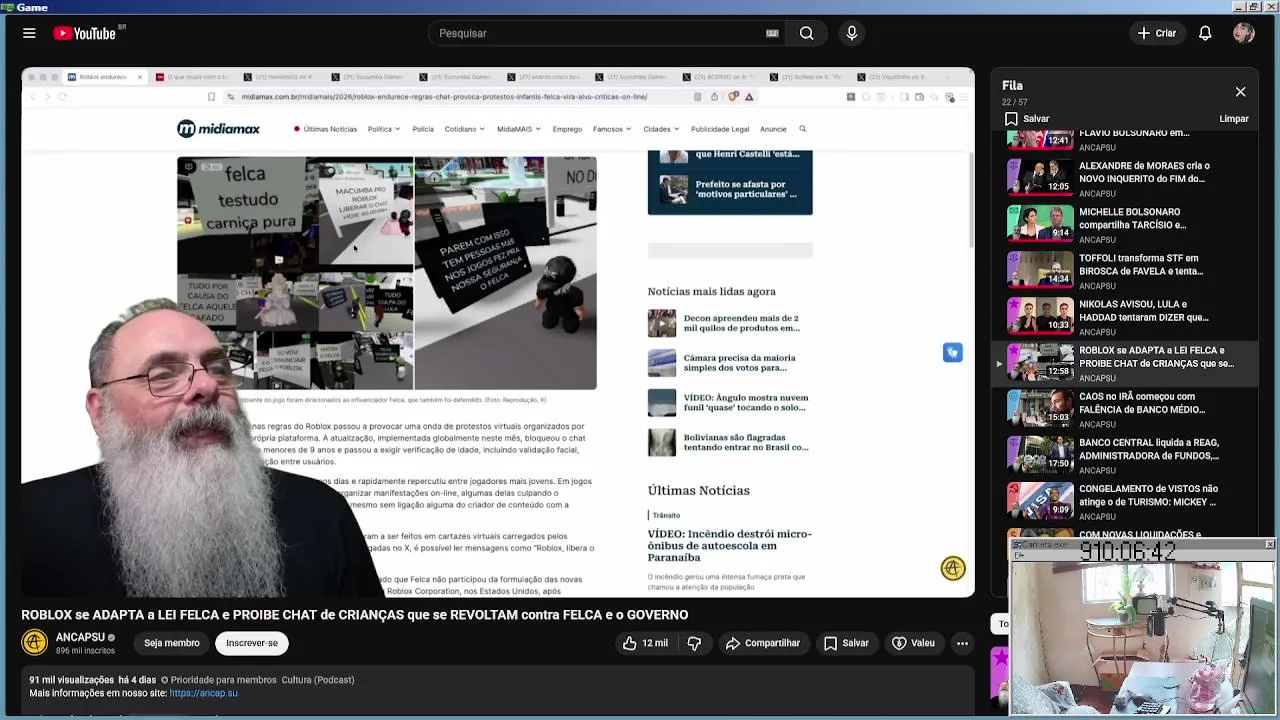
Task: Open the Anuncie menu item in video
Action: (773, 129)
